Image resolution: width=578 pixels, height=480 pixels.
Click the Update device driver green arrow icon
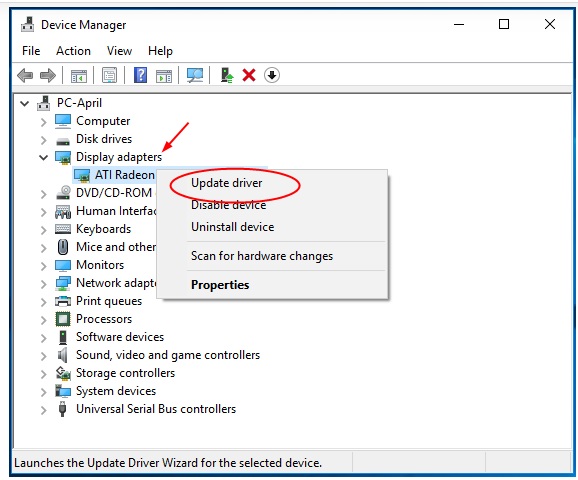pos(227,75)
